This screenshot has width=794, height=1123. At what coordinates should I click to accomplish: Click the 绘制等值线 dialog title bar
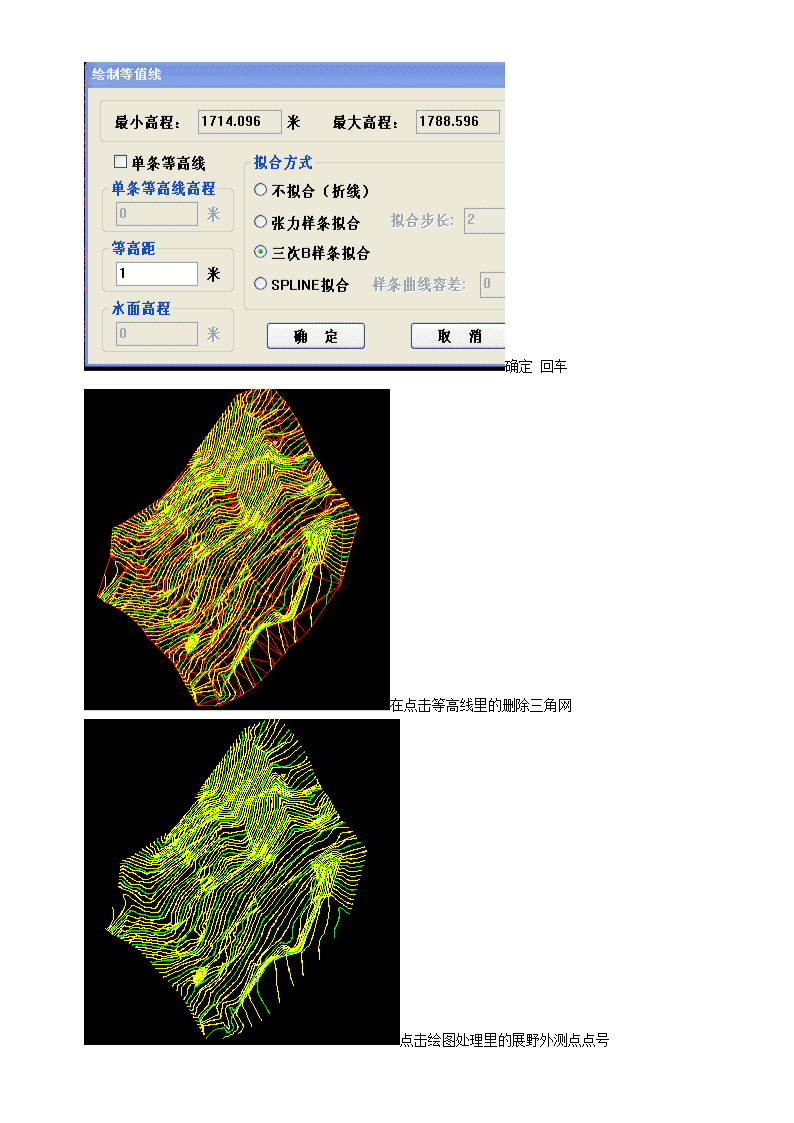coord(295,74)
